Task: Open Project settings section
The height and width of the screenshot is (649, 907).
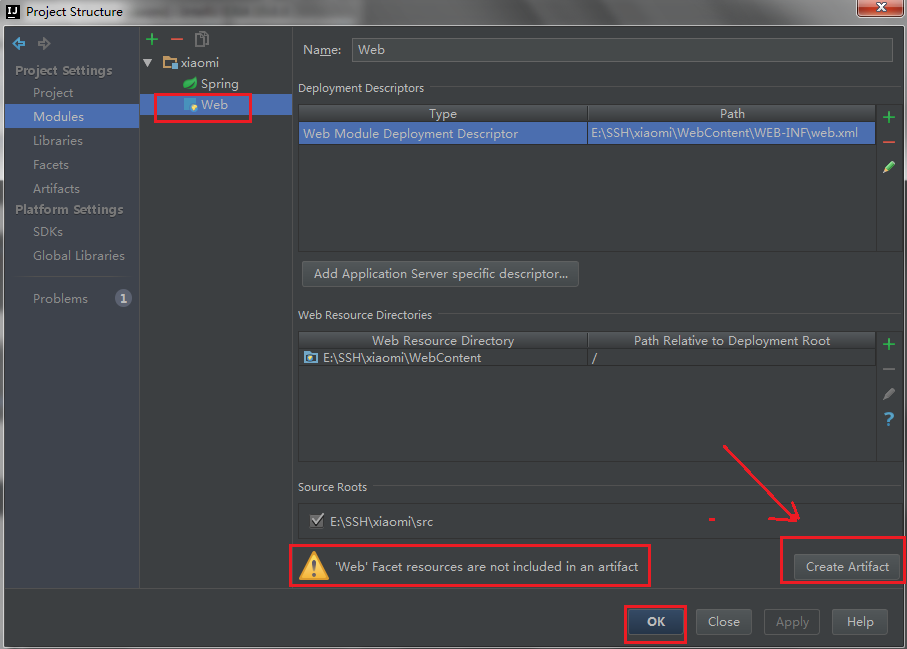Action: 53,93
